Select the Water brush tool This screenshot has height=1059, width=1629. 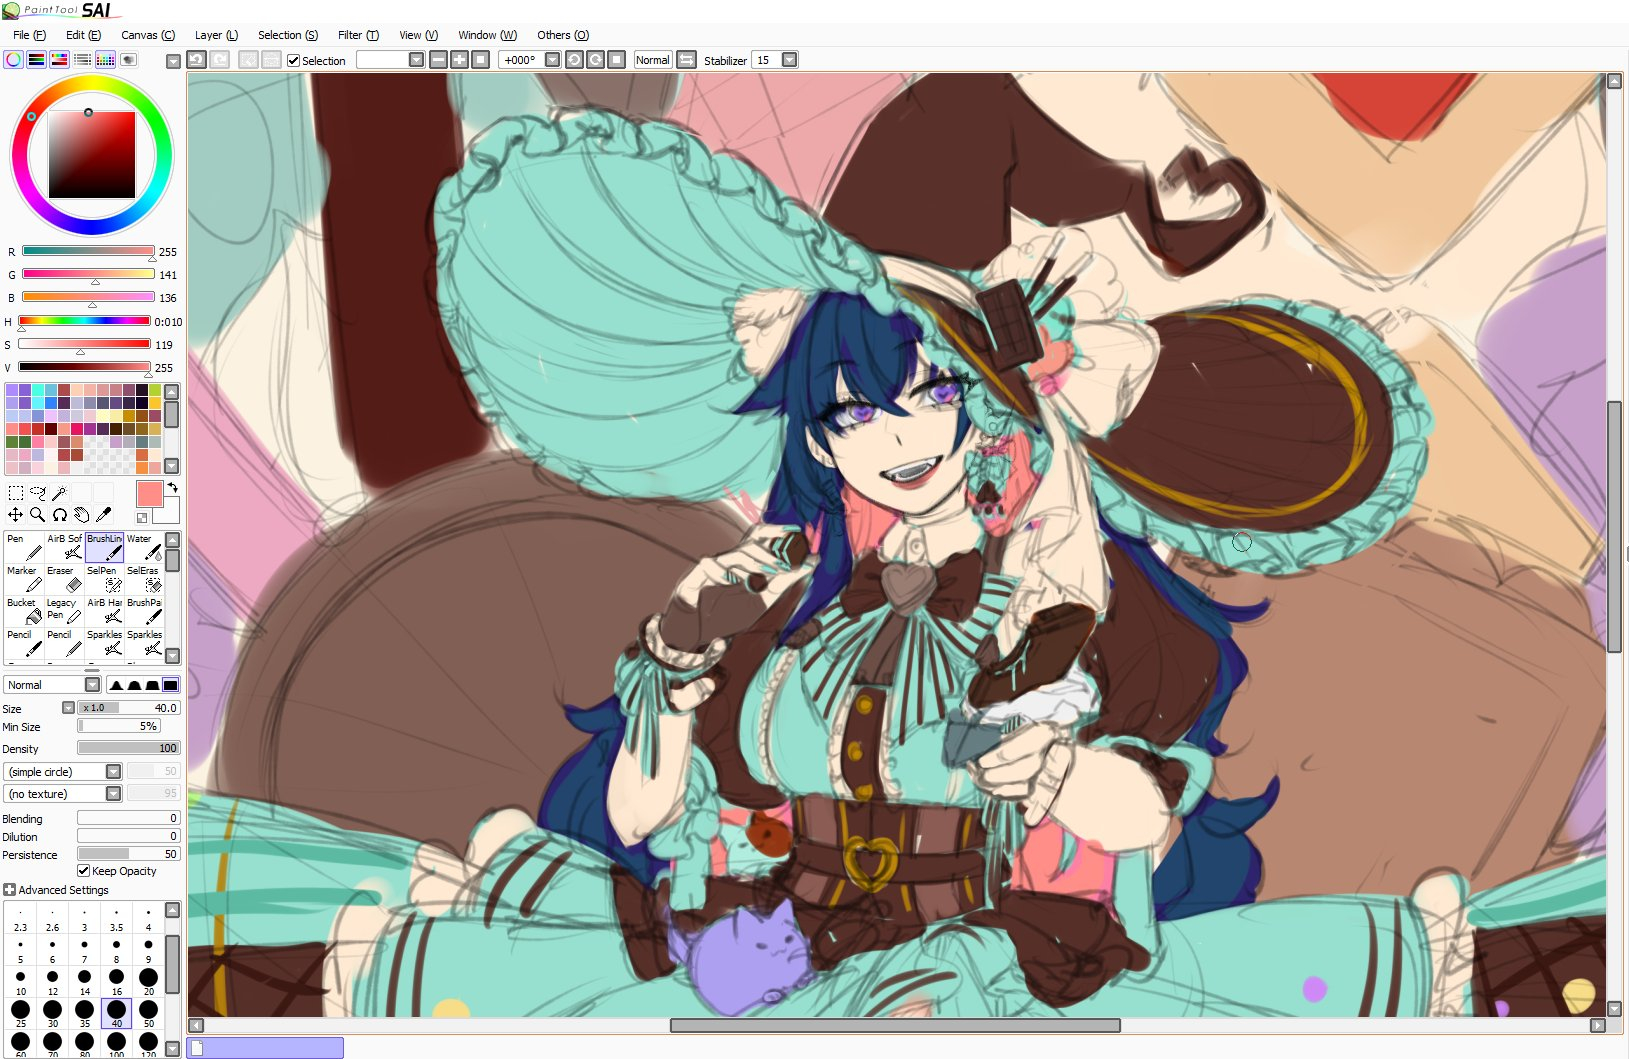[x=143, y=547]
